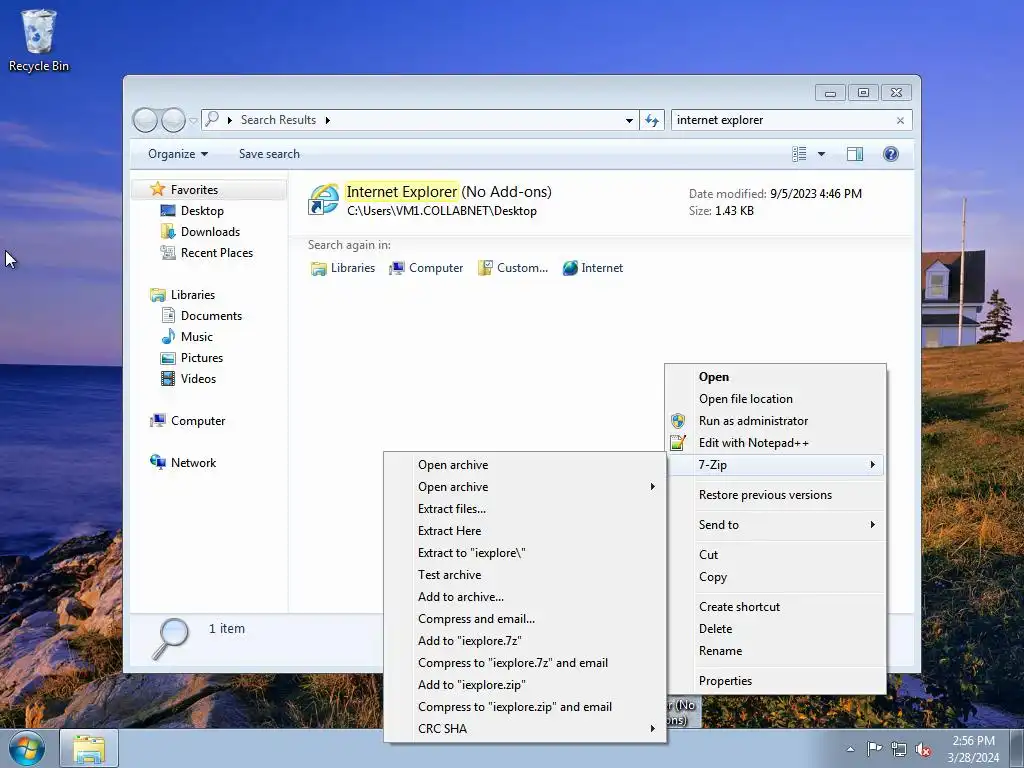This screenshot has width=1024, height=768.
Task: Open Recycle Bin on desktop
Action: pos(39,40)
